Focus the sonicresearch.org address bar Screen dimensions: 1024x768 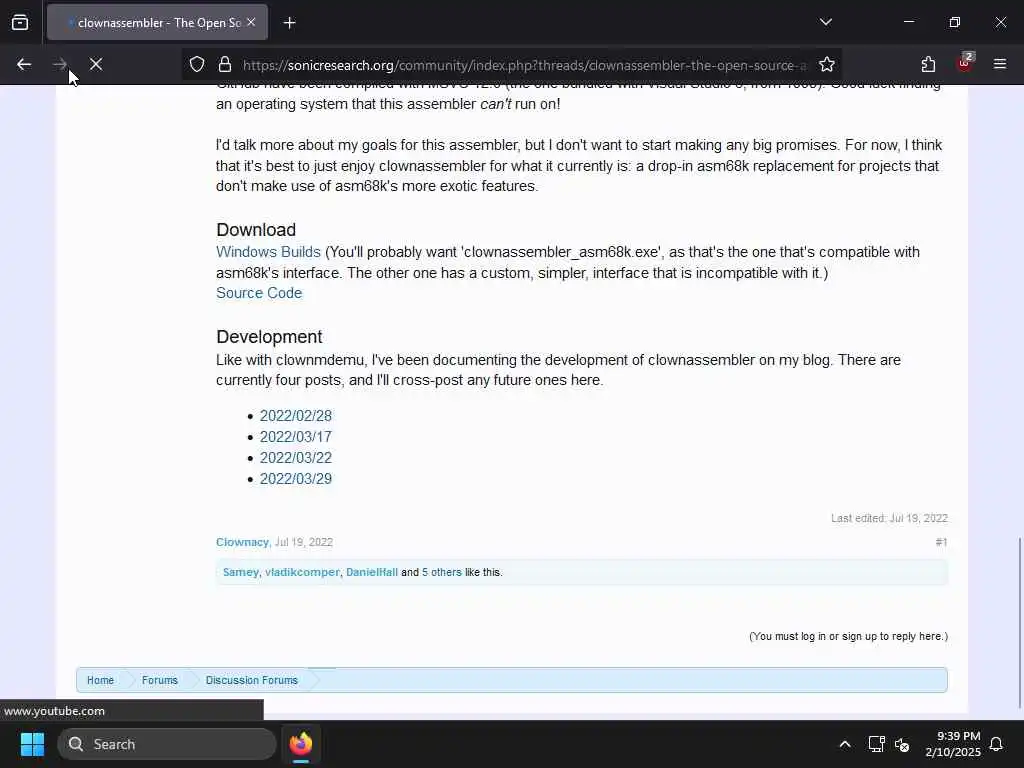click(524, 65)
